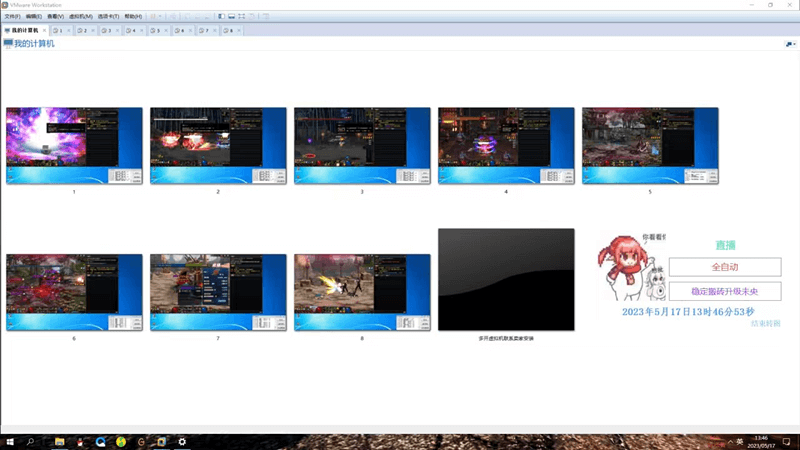Toggle the thumbnail bar view icon

pyautogui.click(x=232, y=16)
